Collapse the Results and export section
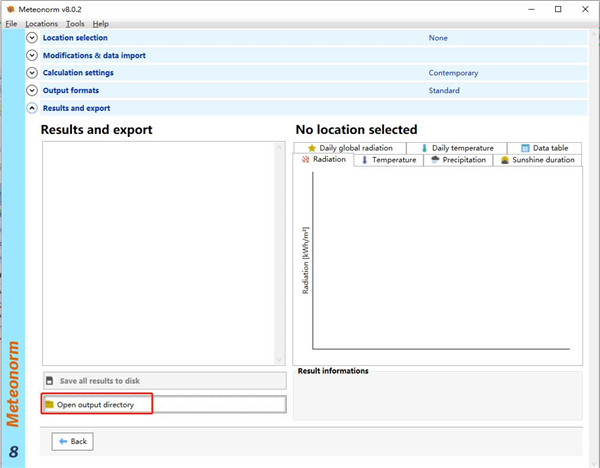The height and width of the screenshot is (468, 600). (x=32, y=108)
